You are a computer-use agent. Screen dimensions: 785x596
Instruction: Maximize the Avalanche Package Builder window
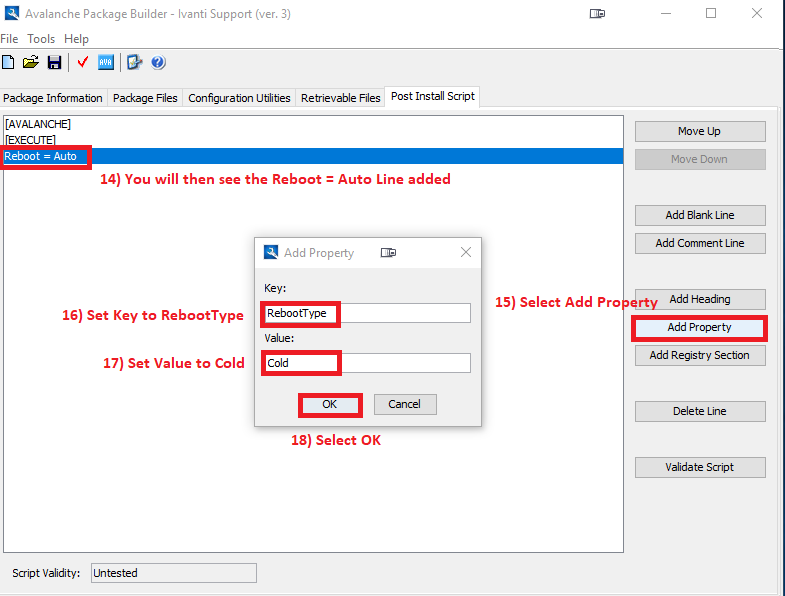pos(711,13)
